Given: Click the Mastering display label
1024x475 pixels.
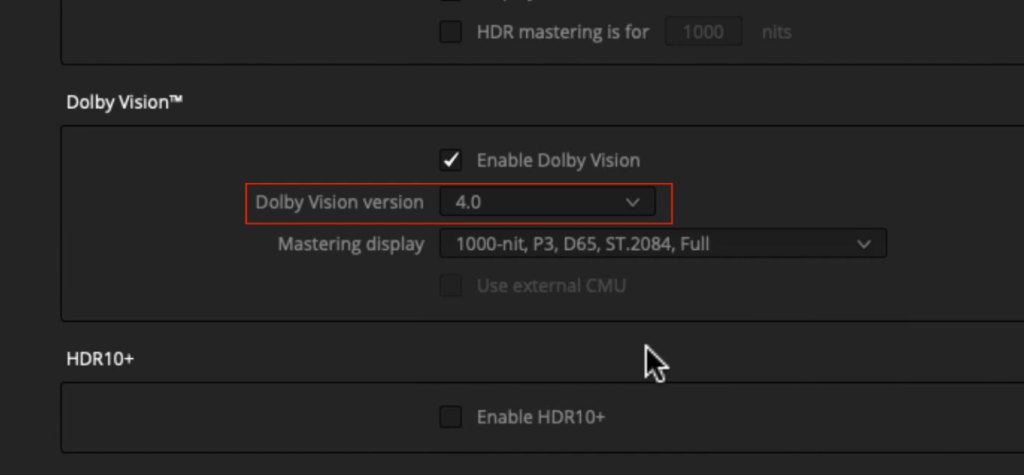Looking at the screenshot, I should [x=351, y=244].
